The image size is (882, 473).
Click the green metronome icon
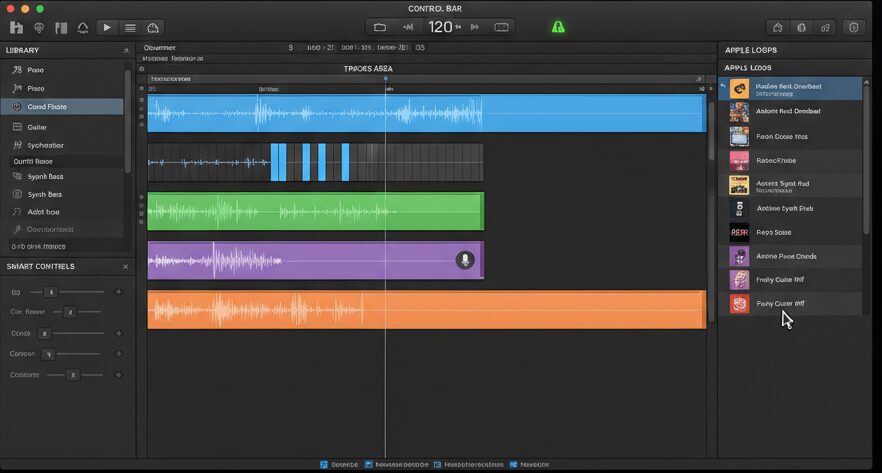point(557,27)
